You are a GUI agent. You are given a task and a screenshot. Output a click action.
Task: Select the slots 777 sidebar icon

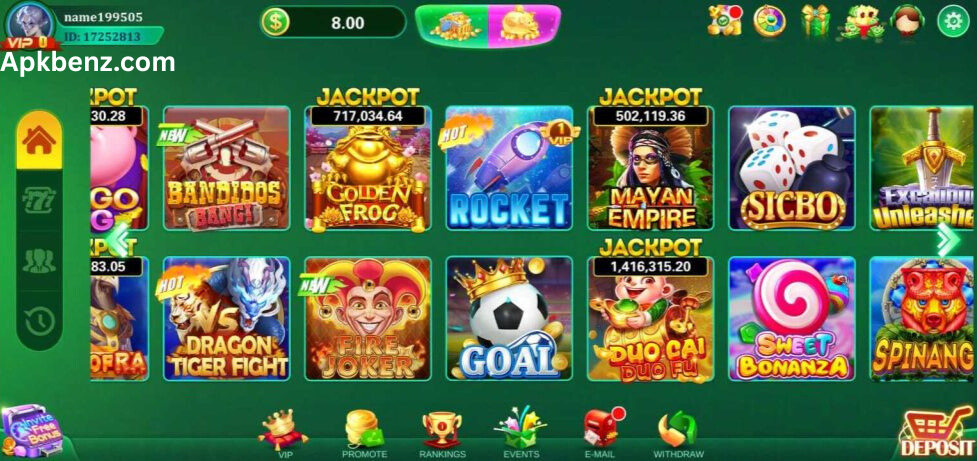39,201
